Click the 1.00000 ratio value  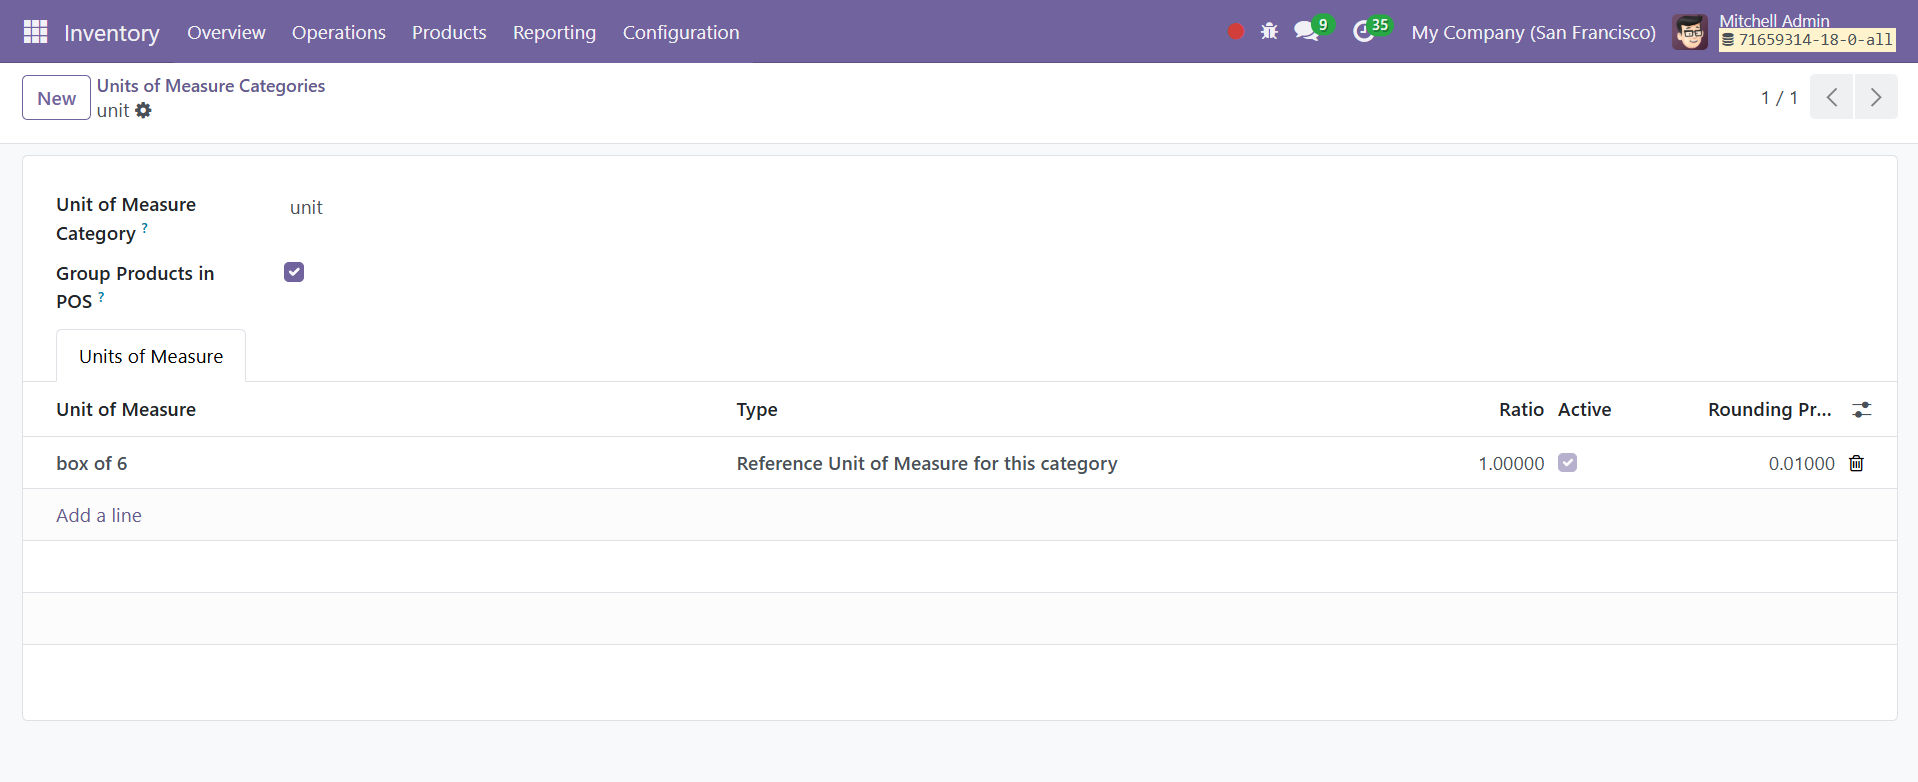[1511, 463]
